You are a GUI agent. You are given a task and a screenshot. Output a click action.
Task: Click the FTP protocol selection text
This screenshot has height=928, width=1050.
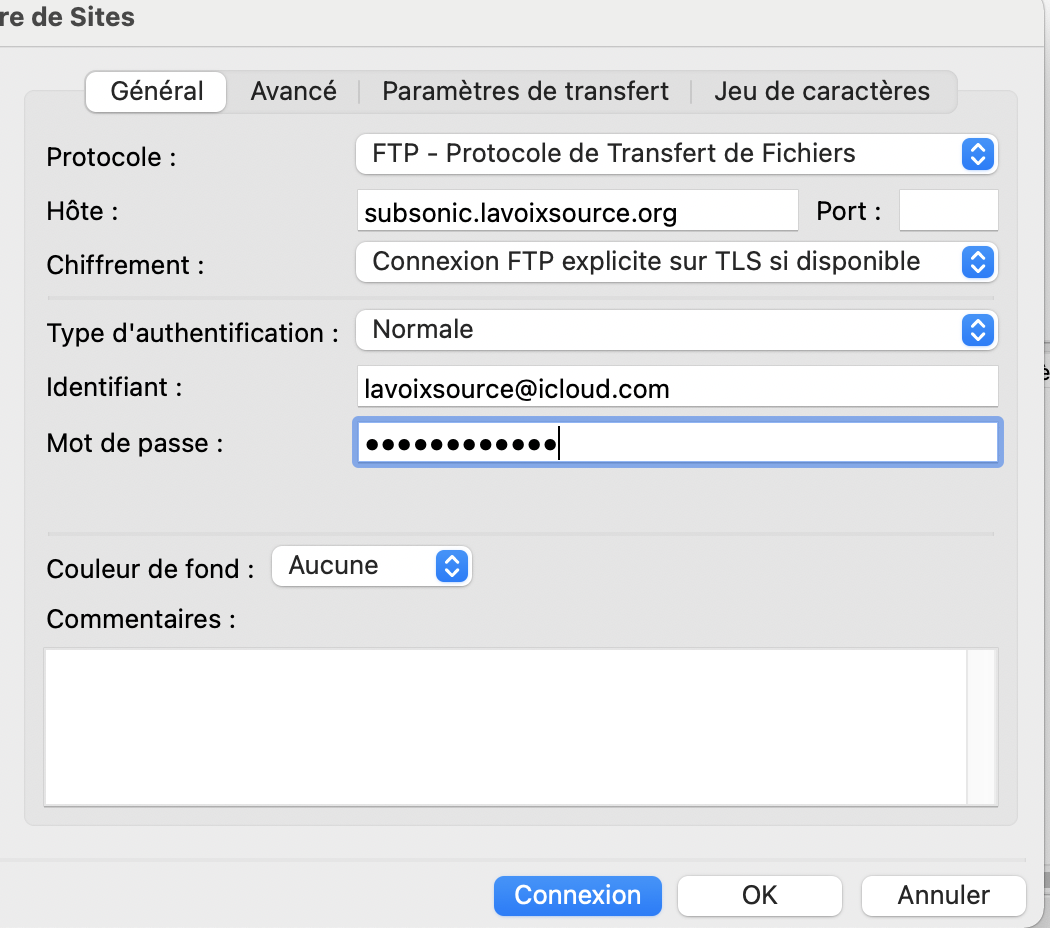click(x=613, y=154)
